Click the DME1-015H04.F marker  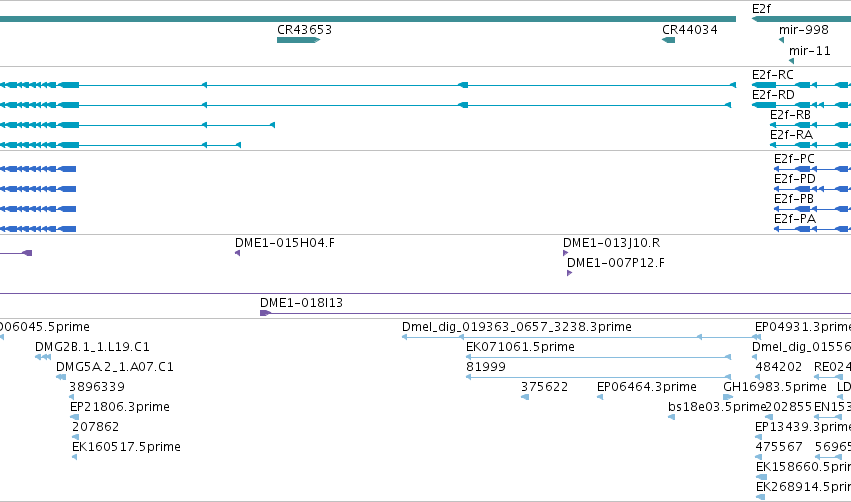[x=238, y=253]
